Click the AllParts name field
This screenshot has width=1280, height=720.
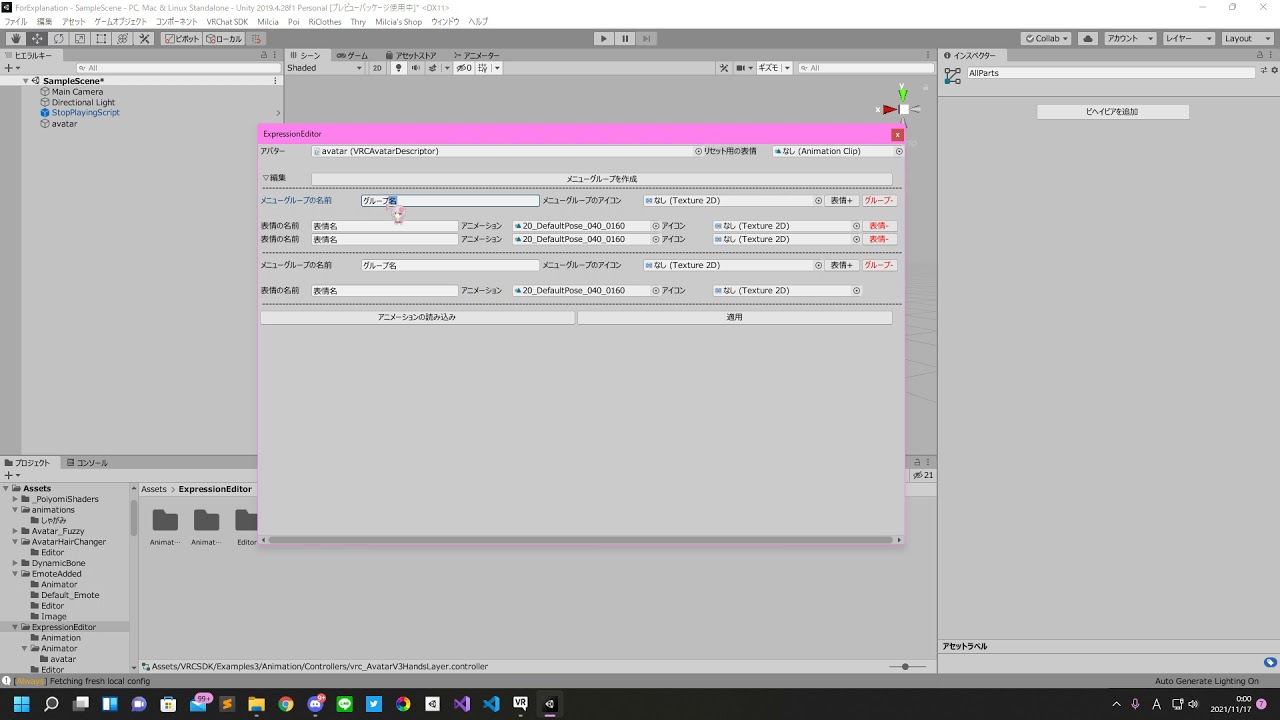(1110, 73)
